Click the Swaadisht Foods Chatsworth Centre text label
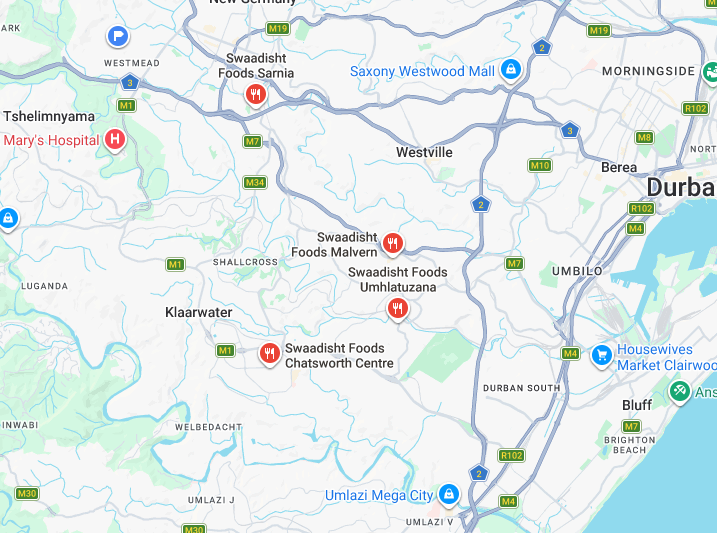 [x=339, y=356]
